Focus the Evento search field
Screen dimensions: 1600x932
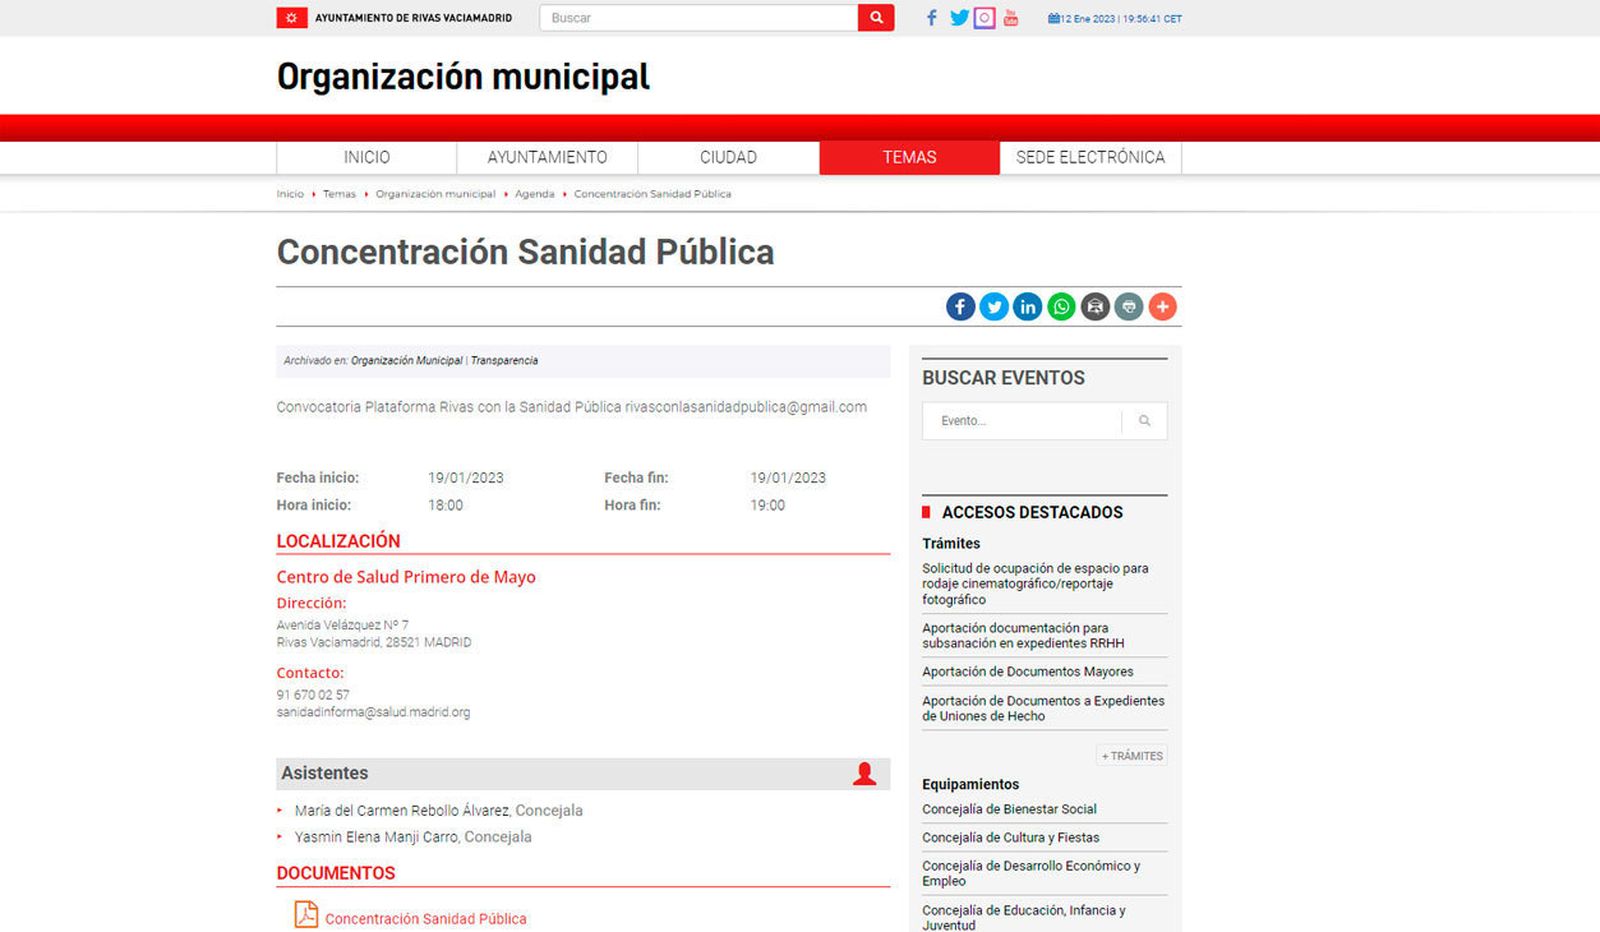coord(1022,421)
